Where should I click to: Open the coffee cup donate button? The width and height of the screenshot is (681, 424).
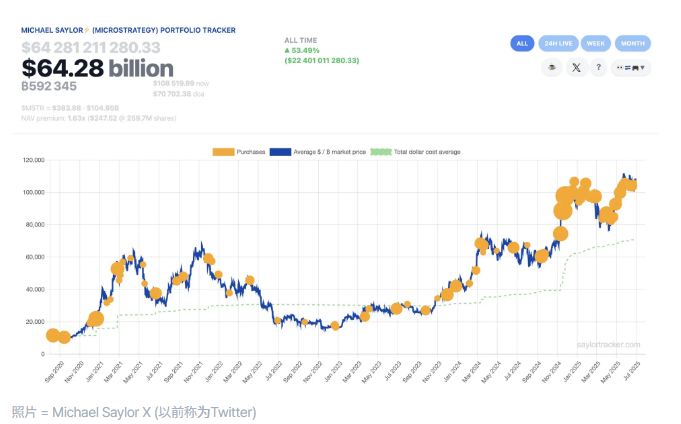[x=552, y=67]
